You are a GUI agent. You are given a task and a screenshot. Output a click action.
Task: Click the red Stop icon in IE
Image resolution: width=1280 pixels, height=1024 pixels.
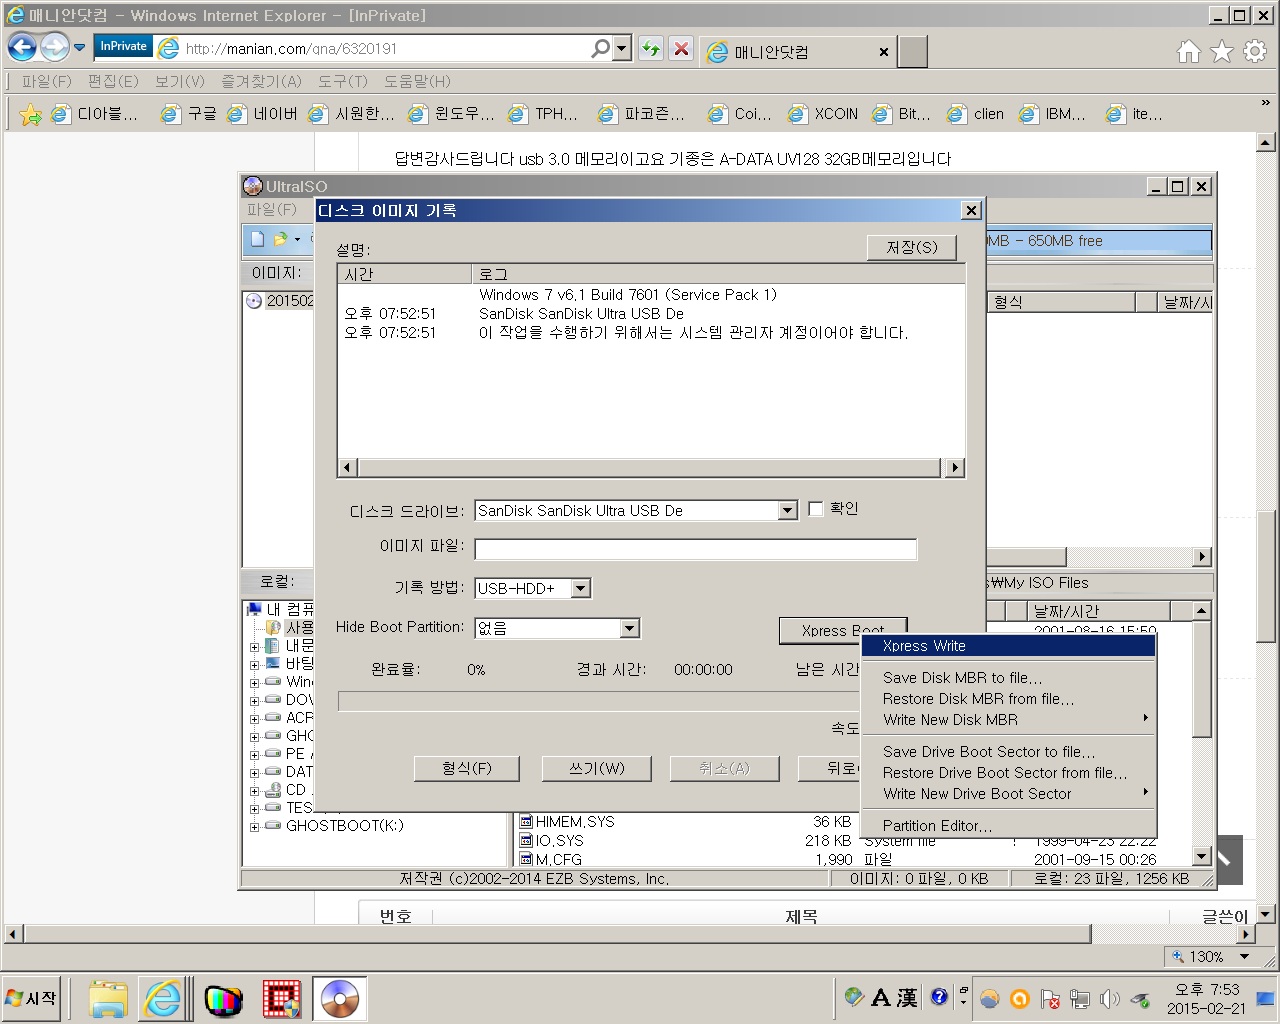click(681, 48)
